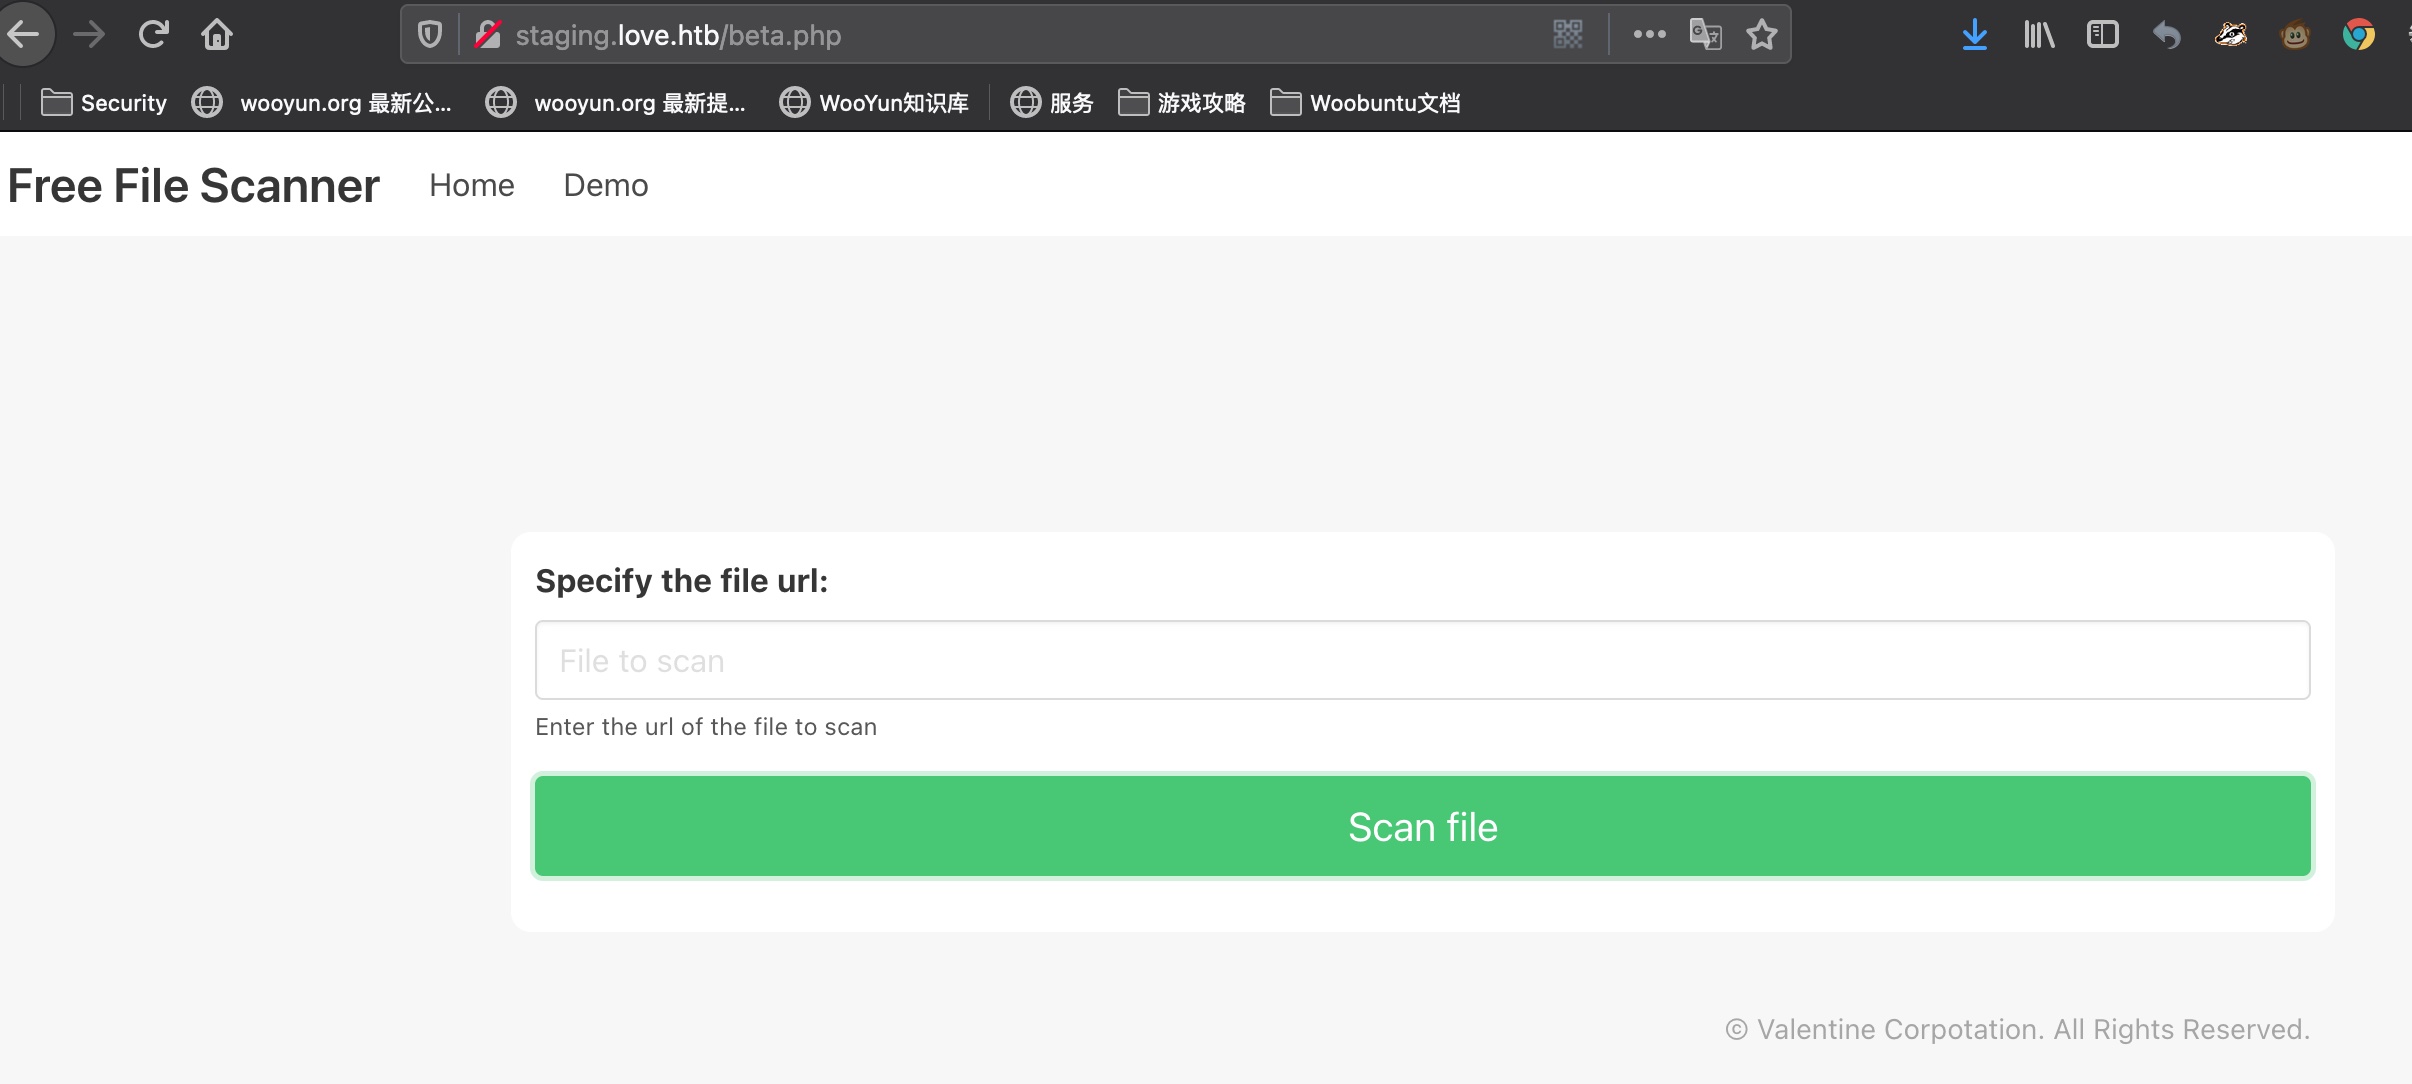Viewport: 2412px width, 1084px height.
Task: Bookmark this page with star
Action: (x=1761, y=35)
